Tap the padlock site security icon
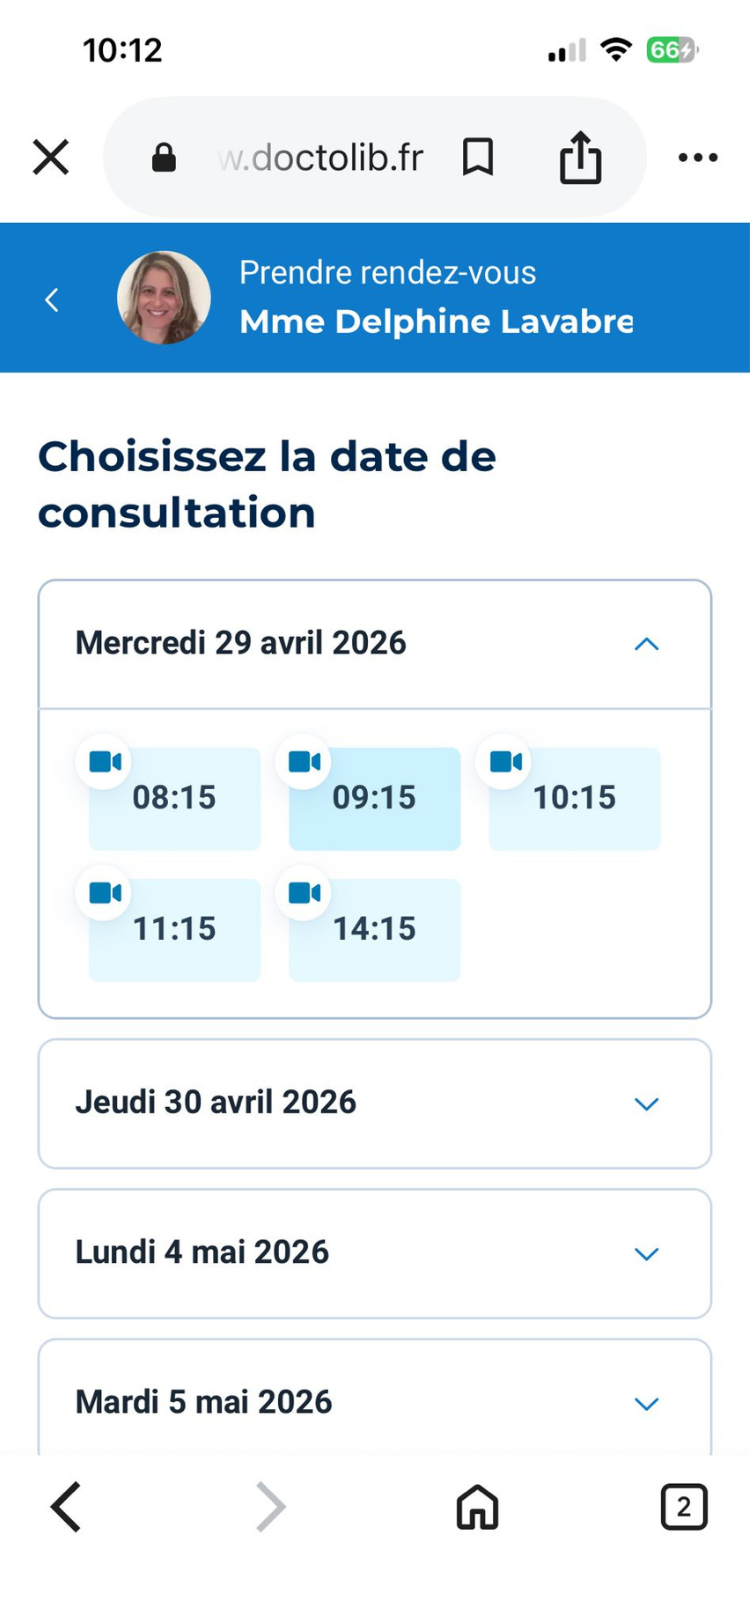Viewport: 750px width, 1624px height. pyautogui.click(x=164, y=158)
